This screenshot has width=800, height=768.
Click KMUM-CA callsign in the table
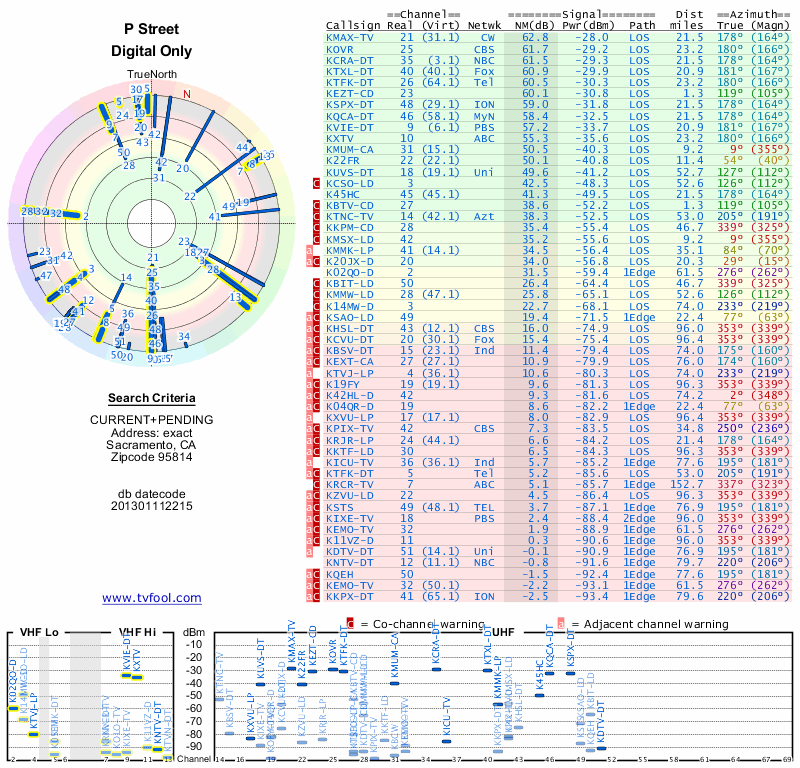349,150
